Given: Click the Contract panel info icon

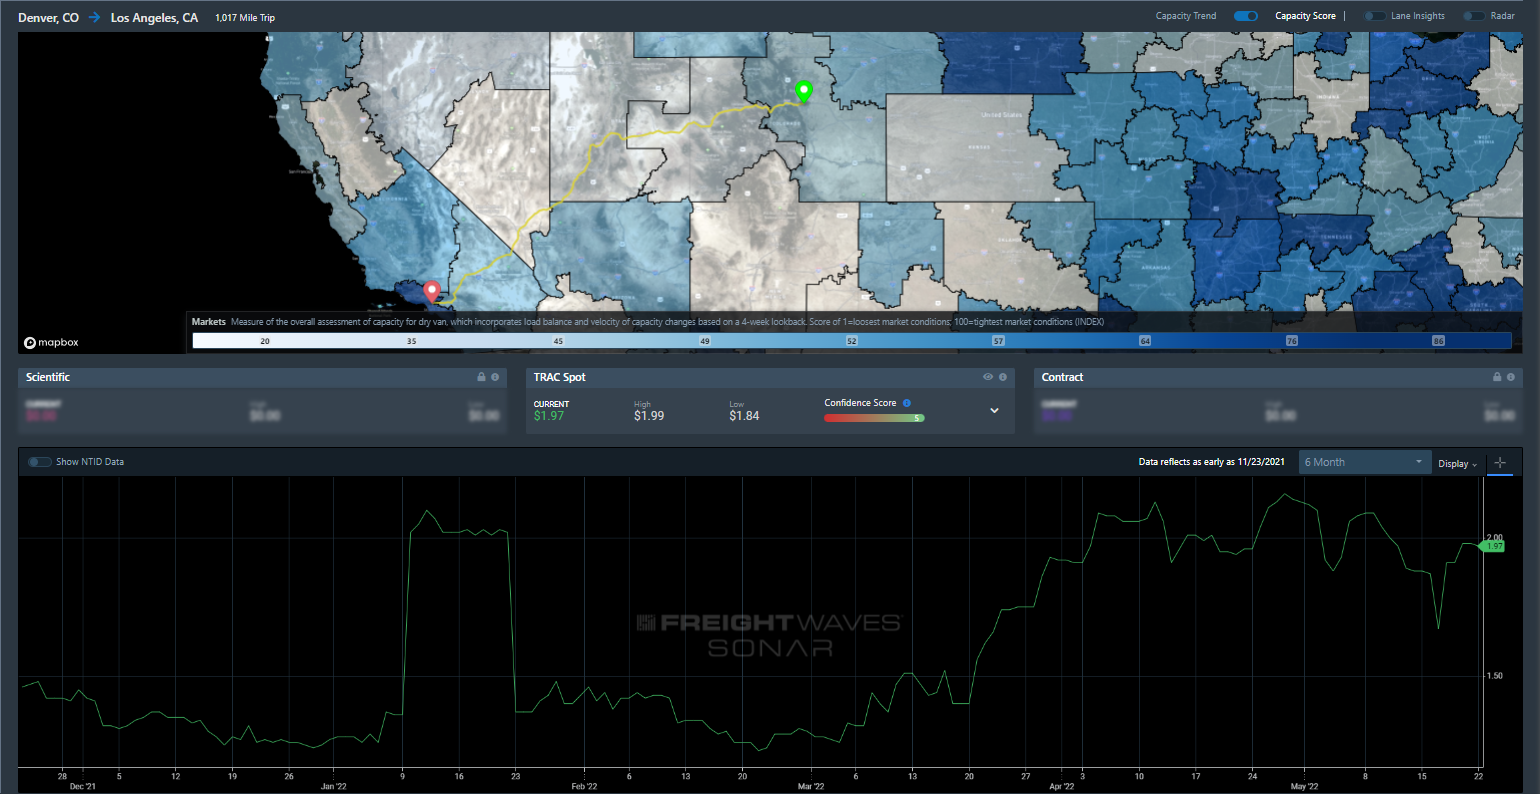Looking at the screenshot, I should 1511,377.
